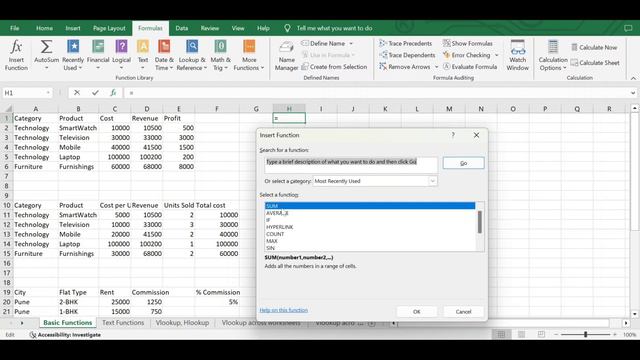The width and height of the screenshot is (640, 360).
Task: Click the function search text box
Action: [x=351, y=164]
